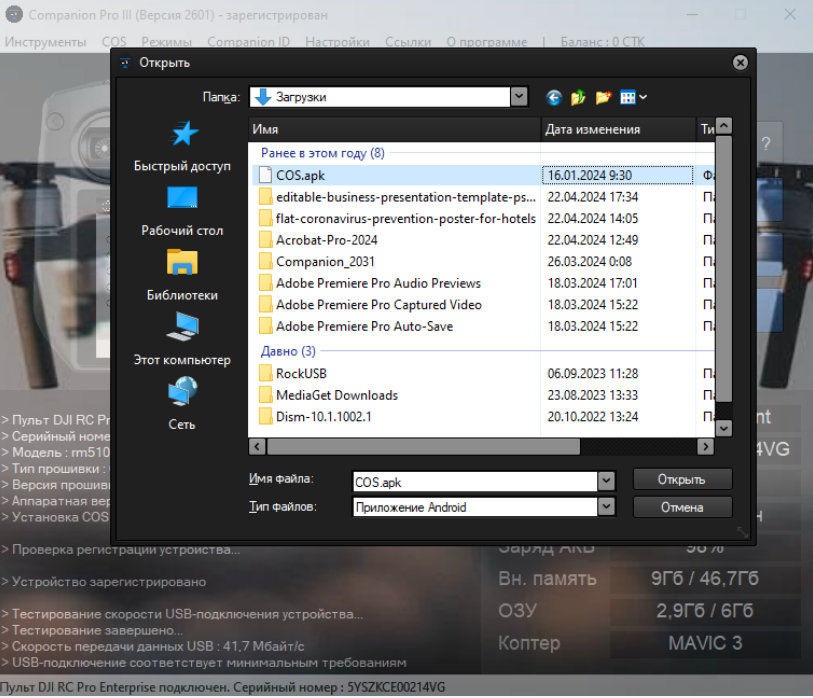This screenshot has height=698, width=813.
Task: Click the horizontal scroll left arrow
Action: [x=257, y=446]
